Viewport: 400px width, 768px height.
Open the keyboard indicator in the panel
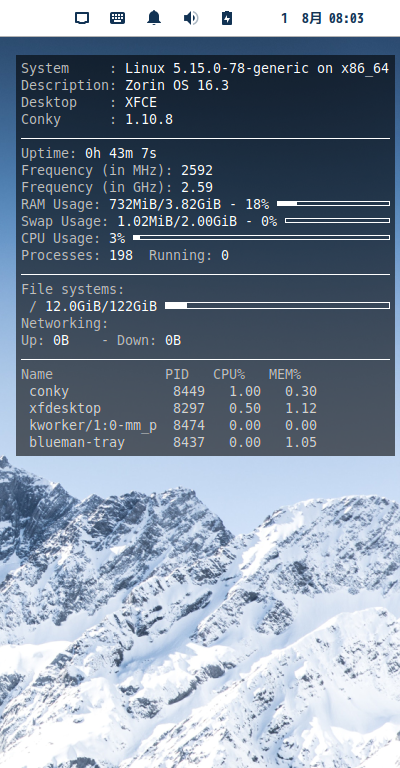(x=117, y=19)
